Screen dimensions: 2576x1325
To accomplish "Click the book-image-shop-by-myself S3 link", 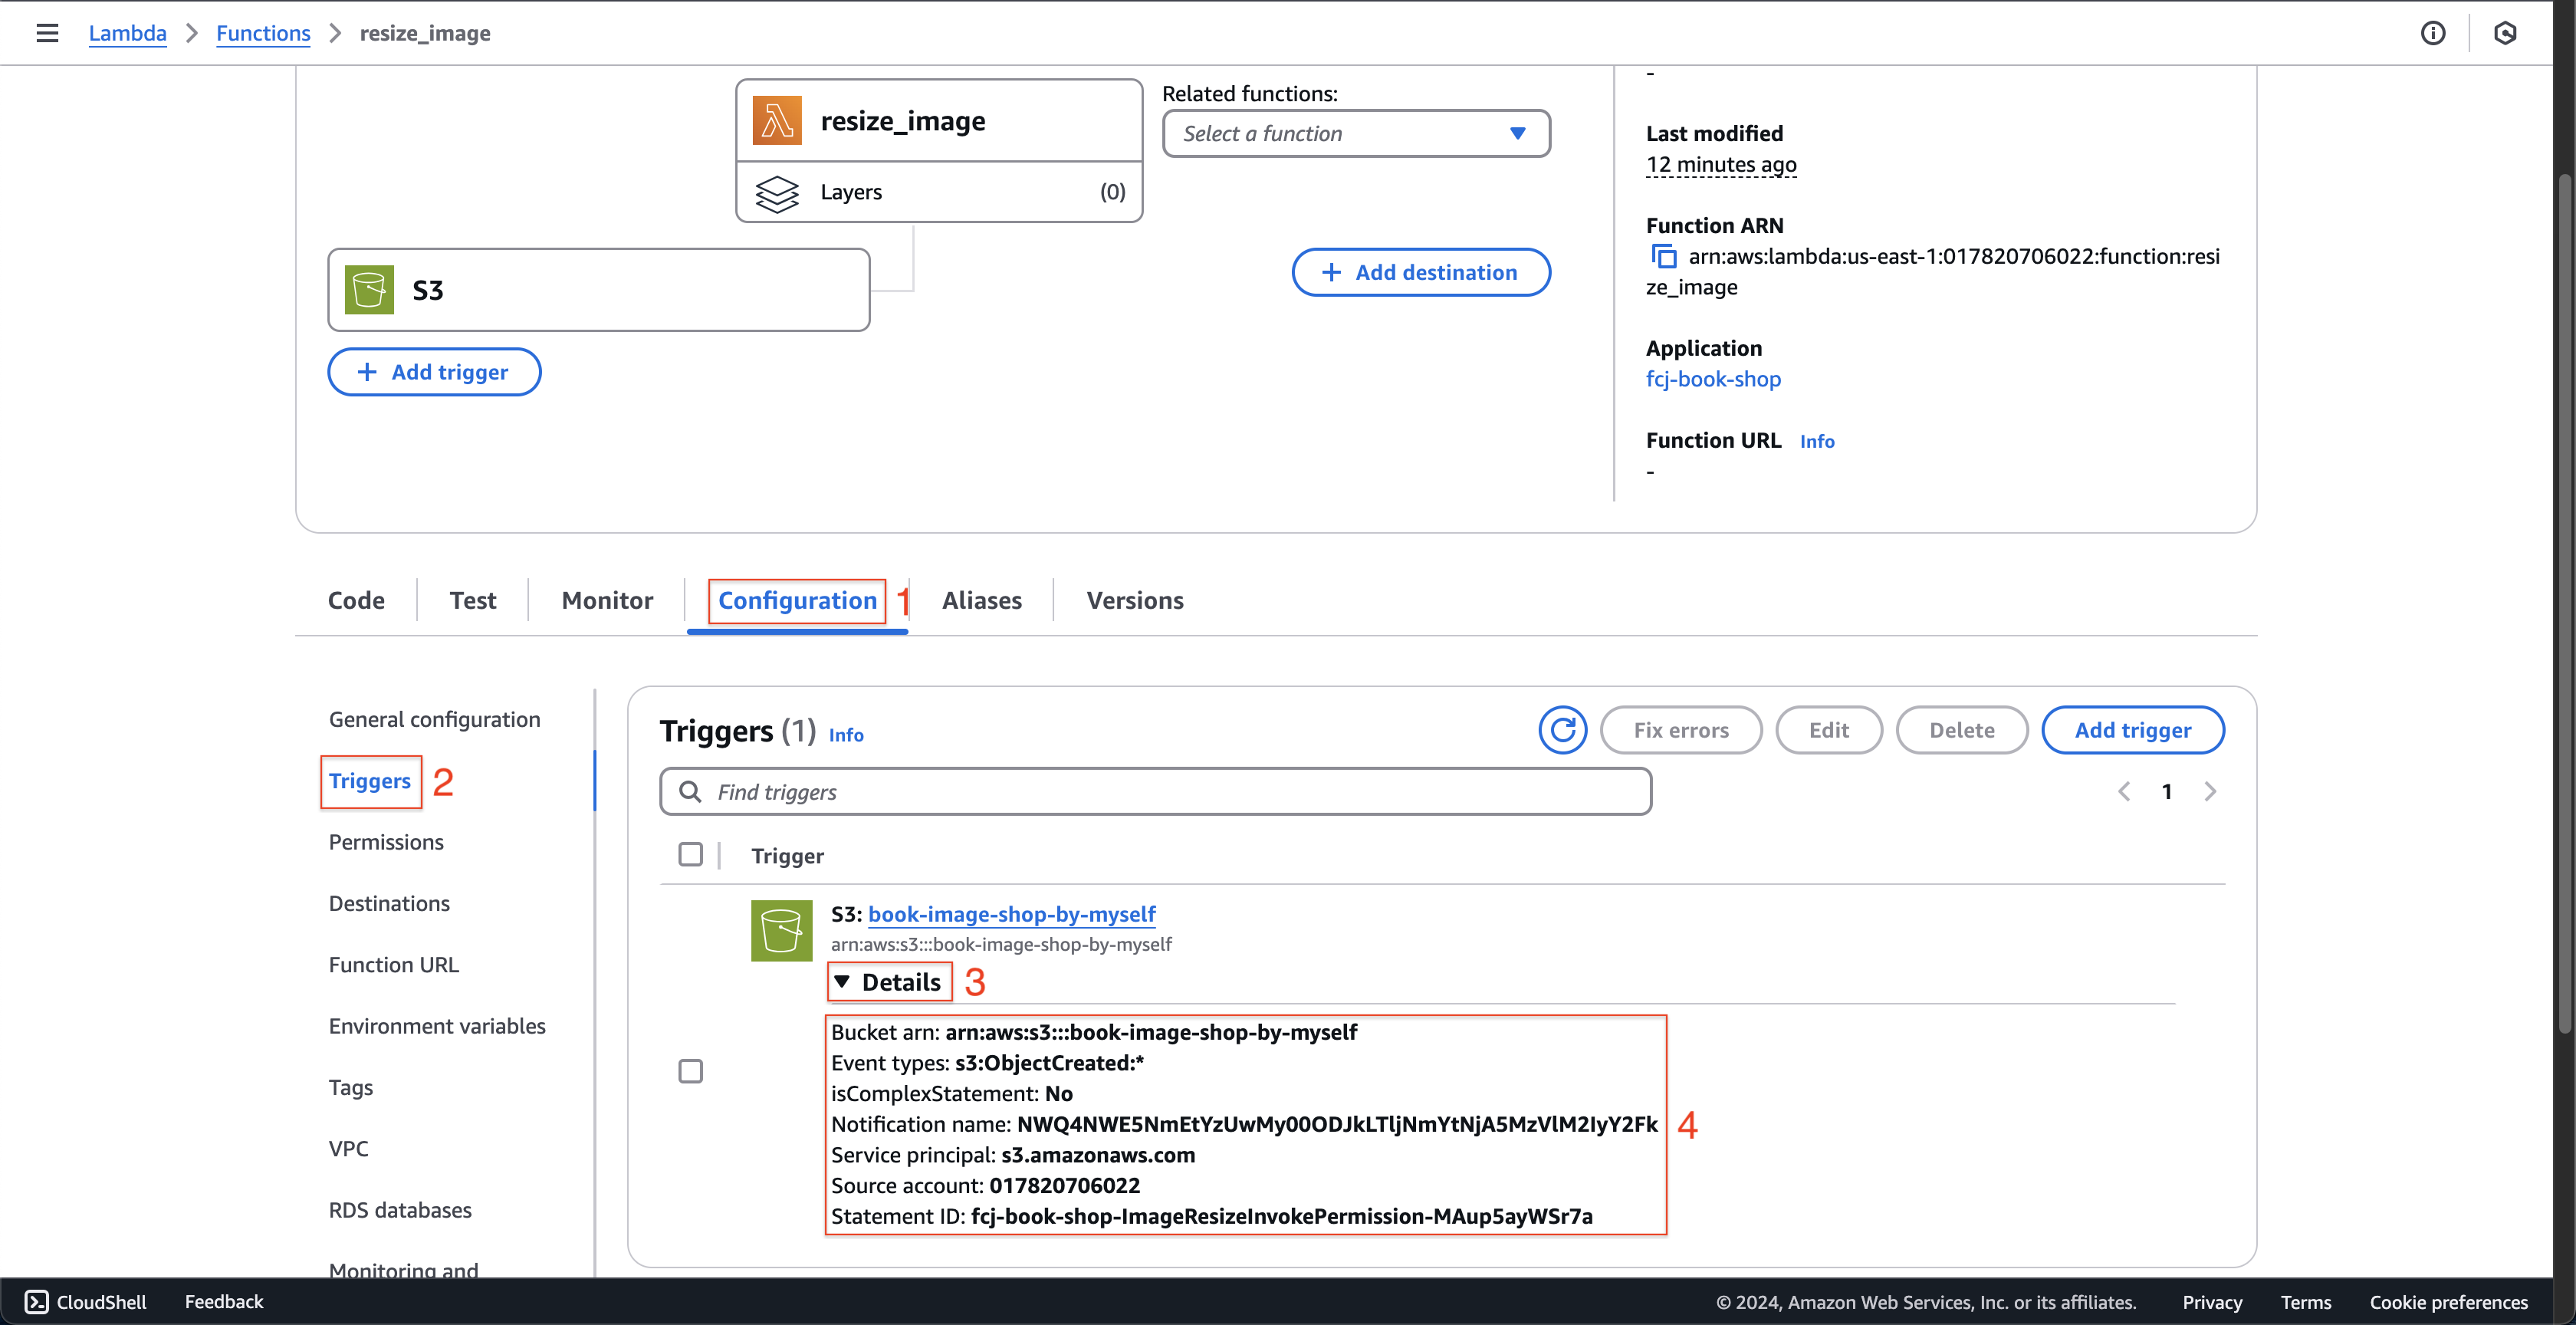I will coord(1010,914).
